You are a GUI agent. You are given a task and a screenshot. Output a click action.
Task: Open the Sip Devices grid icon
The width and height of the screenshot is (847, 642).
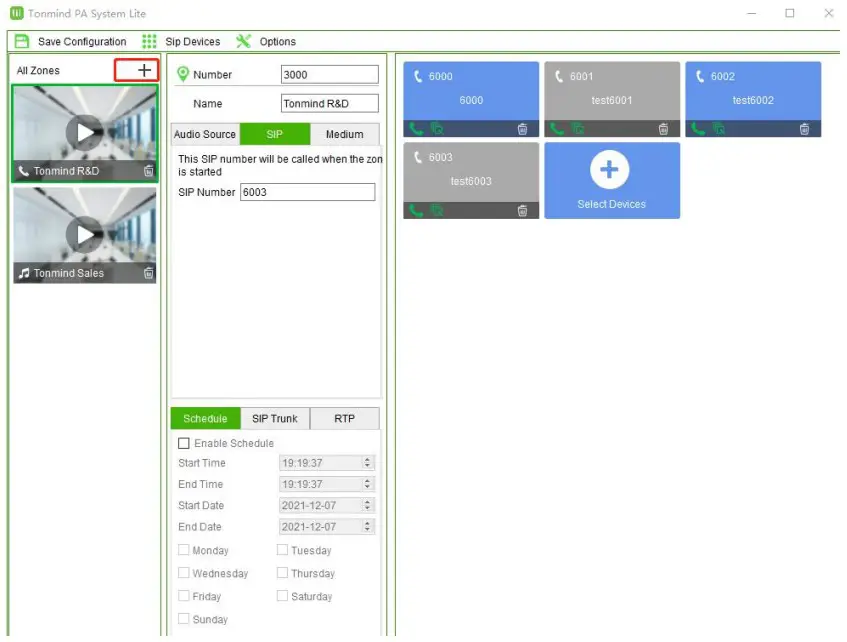tap(149, 42)
